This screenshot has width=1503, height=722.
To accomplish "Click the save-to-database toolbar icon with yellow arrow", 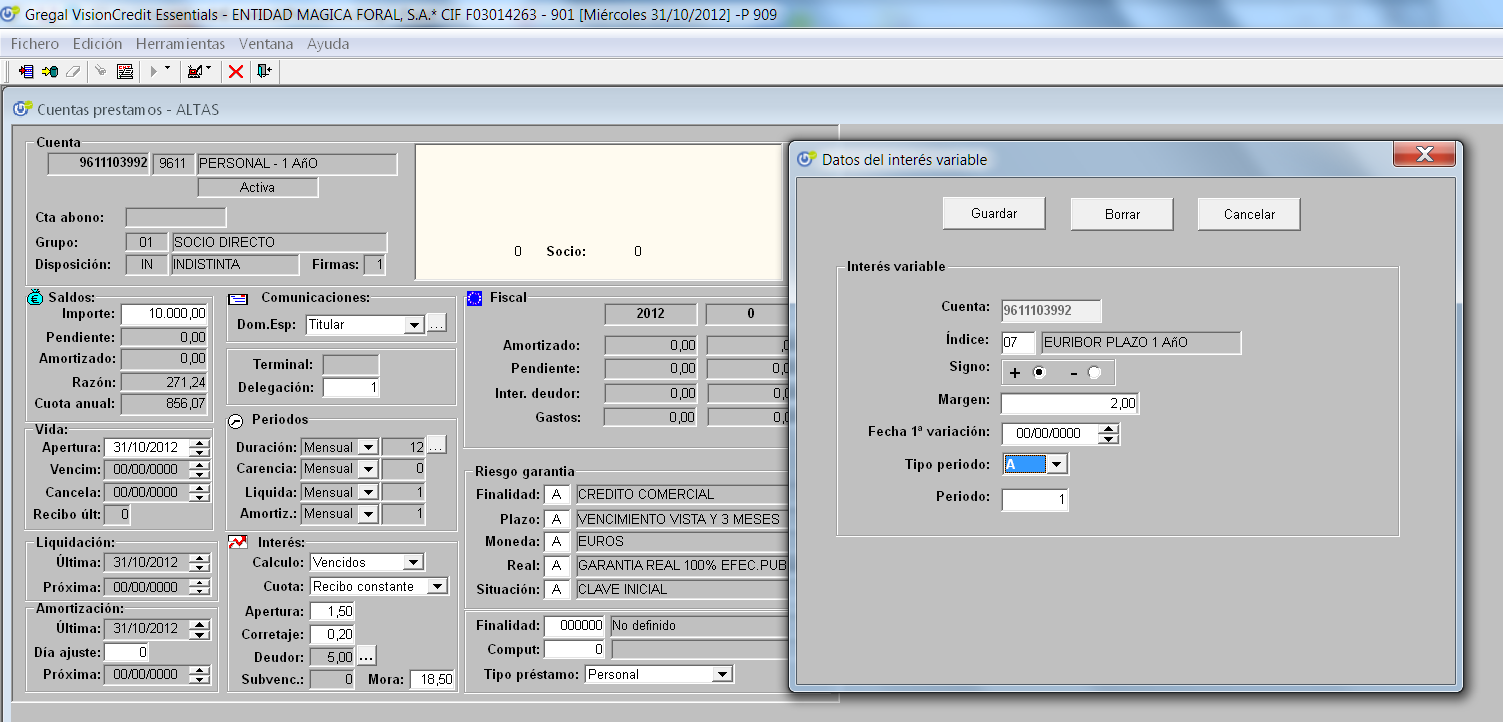I will point(49,71).
